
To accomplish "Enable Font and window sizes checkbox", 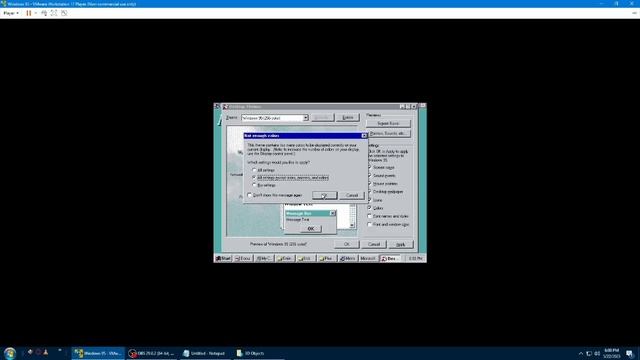I will point(369,224).
